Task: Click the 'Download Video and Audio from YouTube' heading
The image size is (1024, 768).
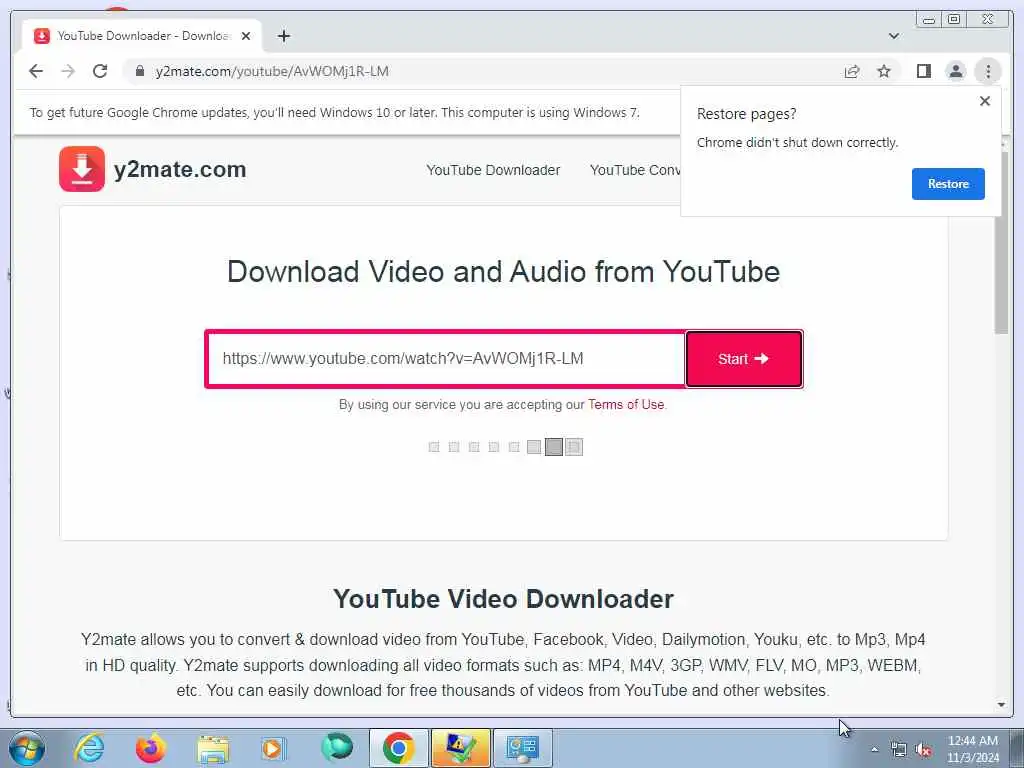Action: pyautogui.click(x=504, y=272)
